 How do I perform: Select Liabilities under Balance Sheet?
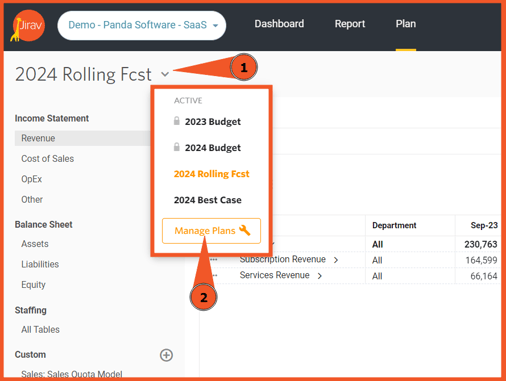point(40,264)
